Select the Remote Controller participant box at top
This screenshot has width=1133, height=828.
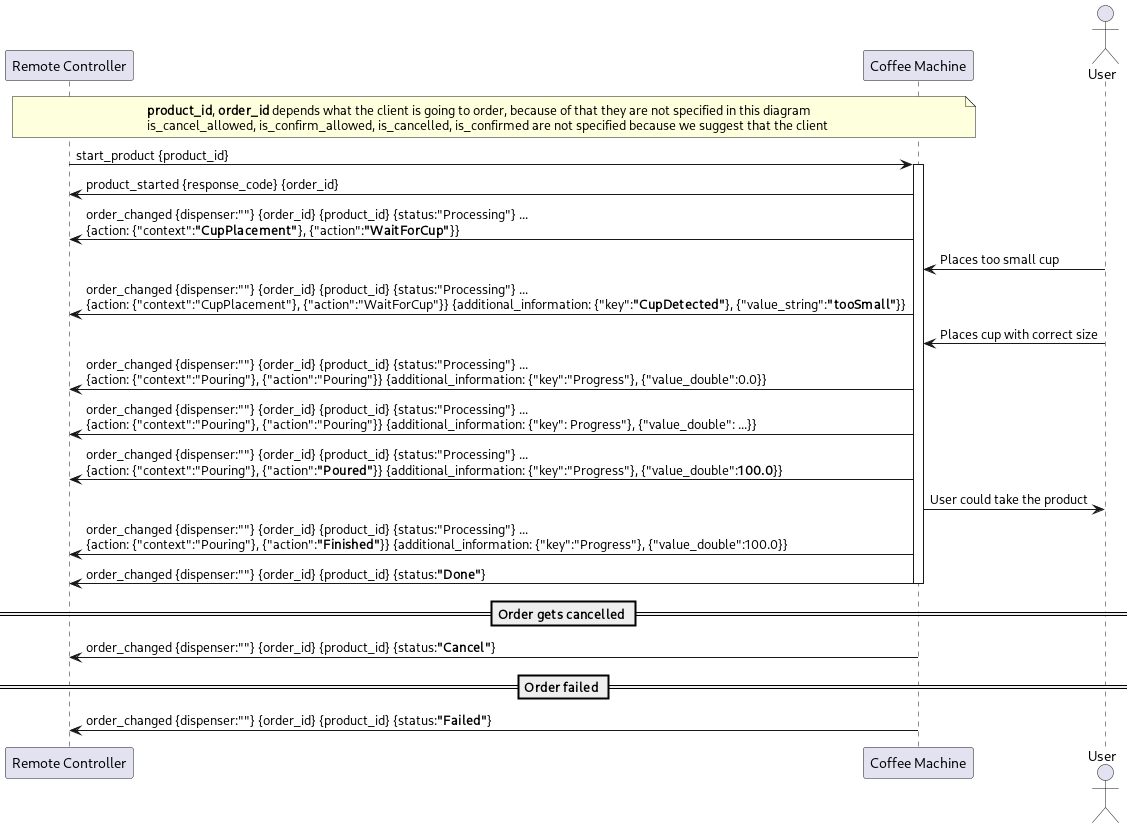coord(69,65)
